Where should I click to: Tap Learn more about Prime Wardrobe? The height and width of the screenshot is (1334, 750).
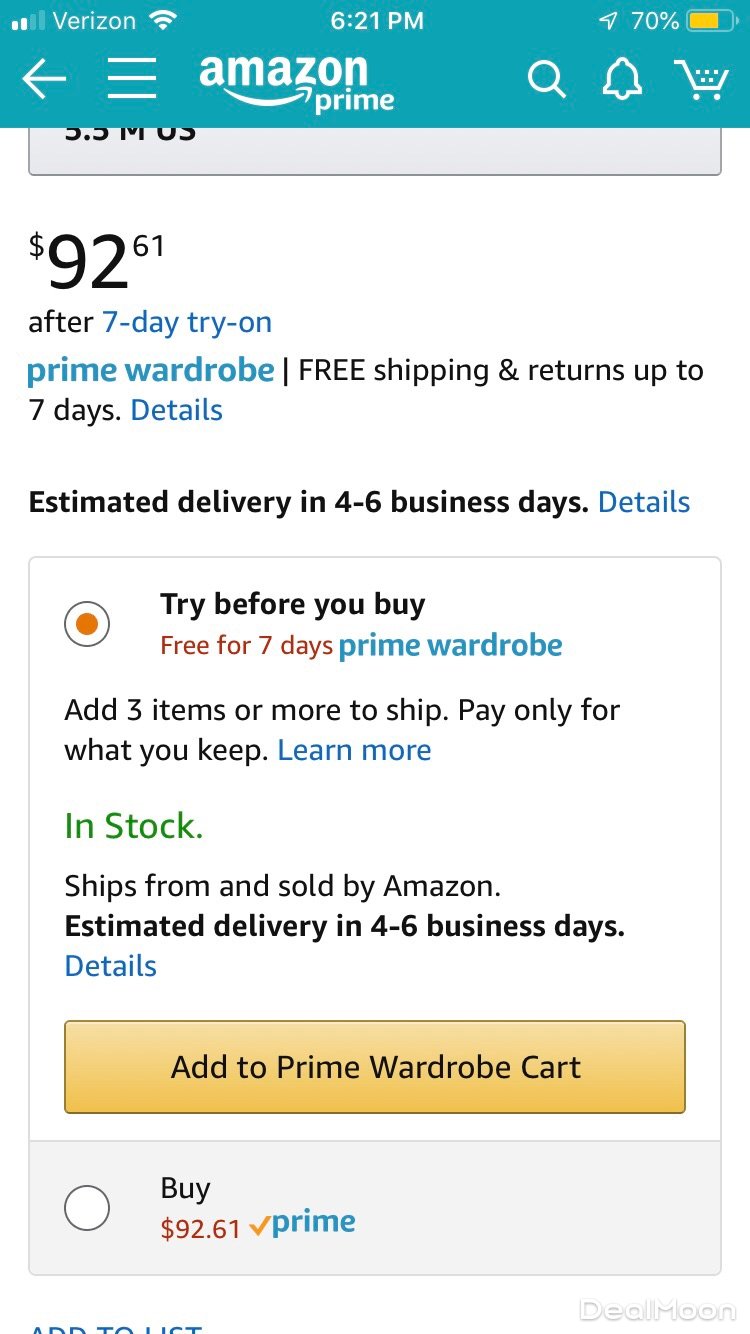(354, 751)
